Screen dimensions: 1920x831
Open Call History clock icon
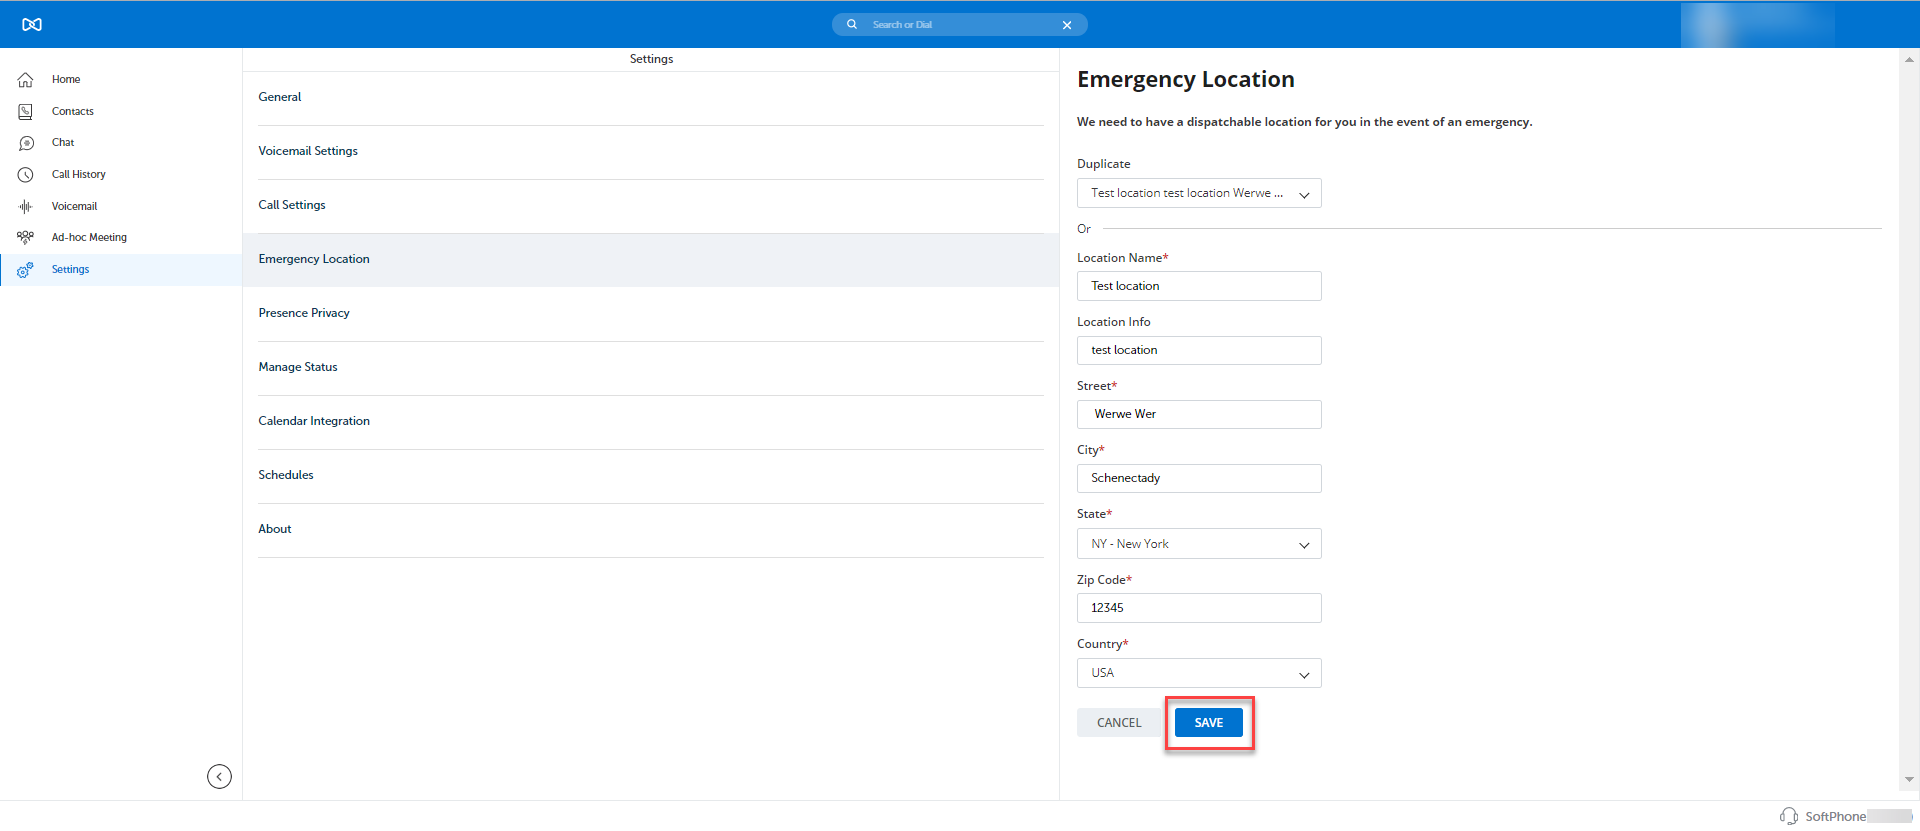tap(26, 175)
